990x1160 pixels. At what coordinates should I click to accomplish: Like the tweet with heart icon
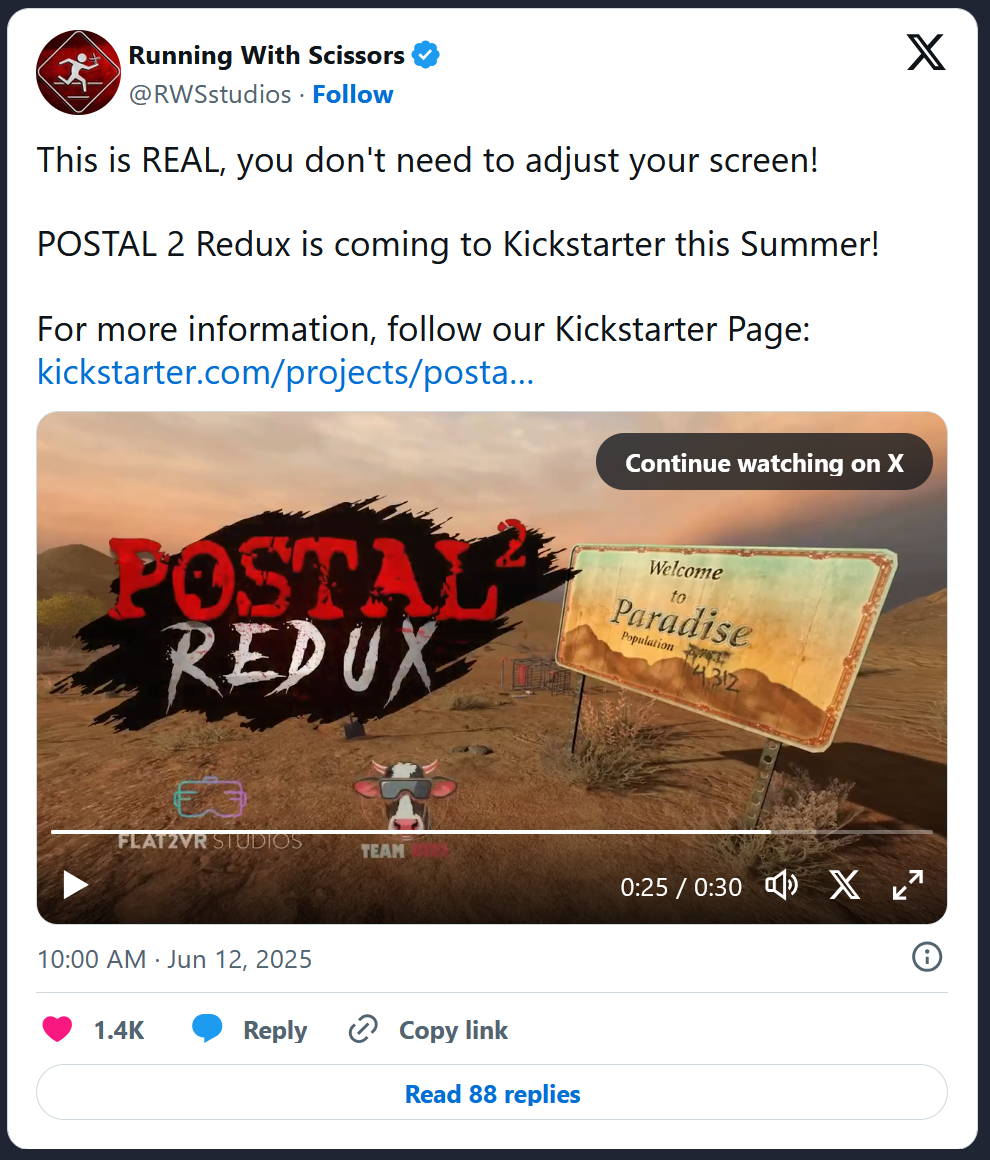[57, 1029]
